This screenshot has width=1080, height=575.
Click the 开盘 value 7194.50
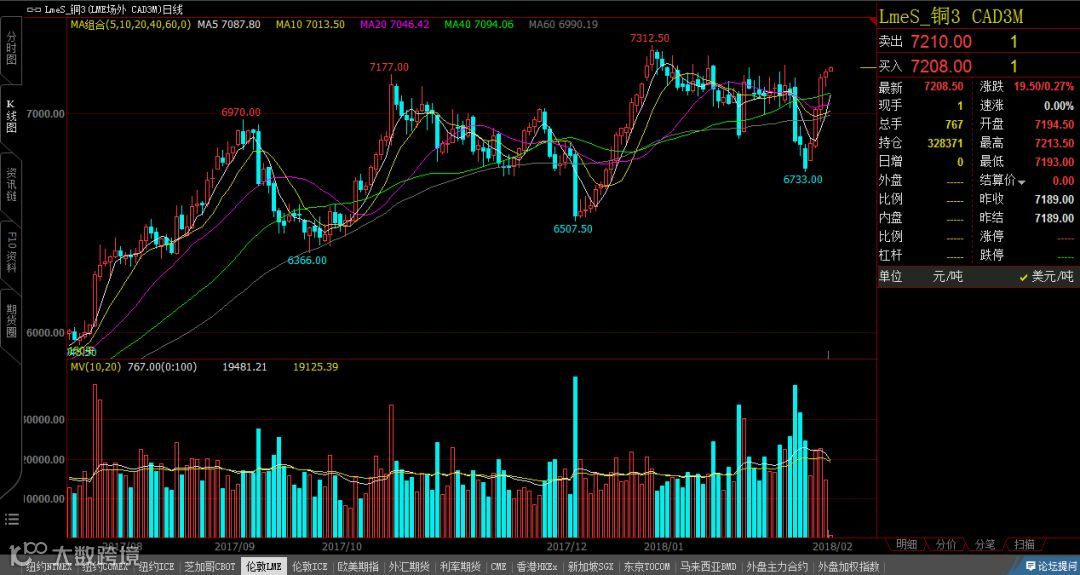pos(1055,125)
